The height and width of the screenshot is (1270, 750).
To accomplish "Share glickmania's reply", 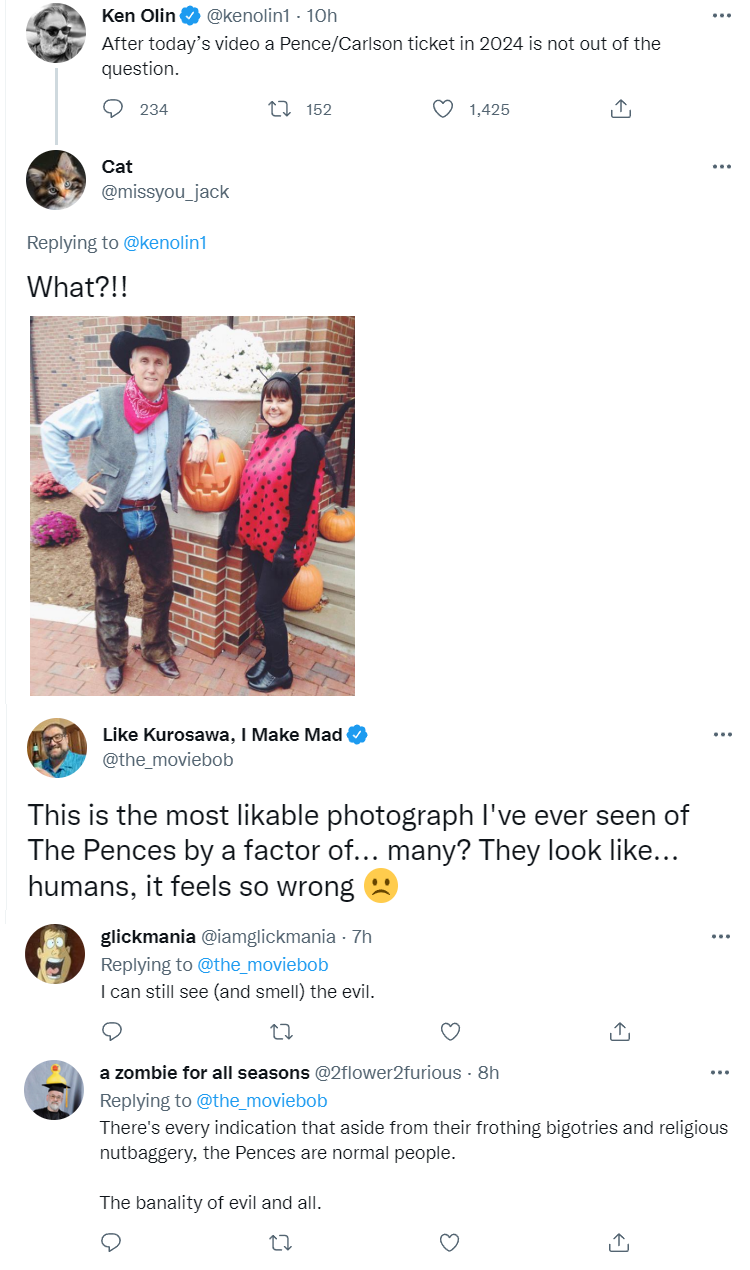I will pyautogui.click(x=619, y=1030).
